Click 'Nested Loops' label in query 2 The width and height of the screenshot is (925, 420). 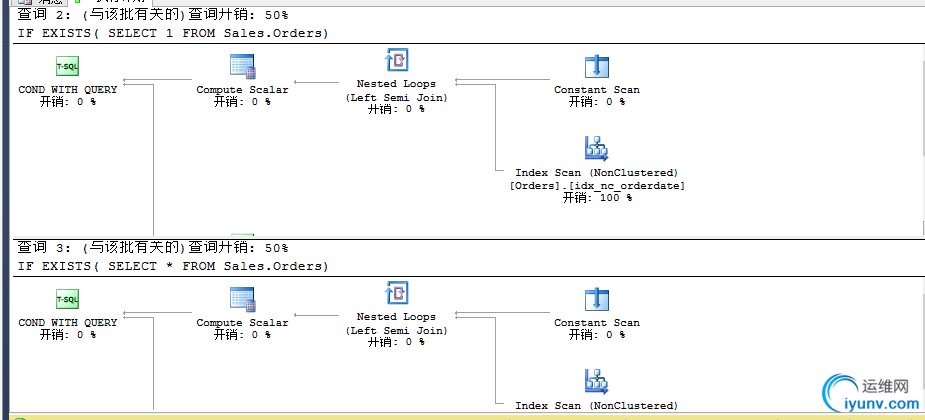[x=396, y=84]
